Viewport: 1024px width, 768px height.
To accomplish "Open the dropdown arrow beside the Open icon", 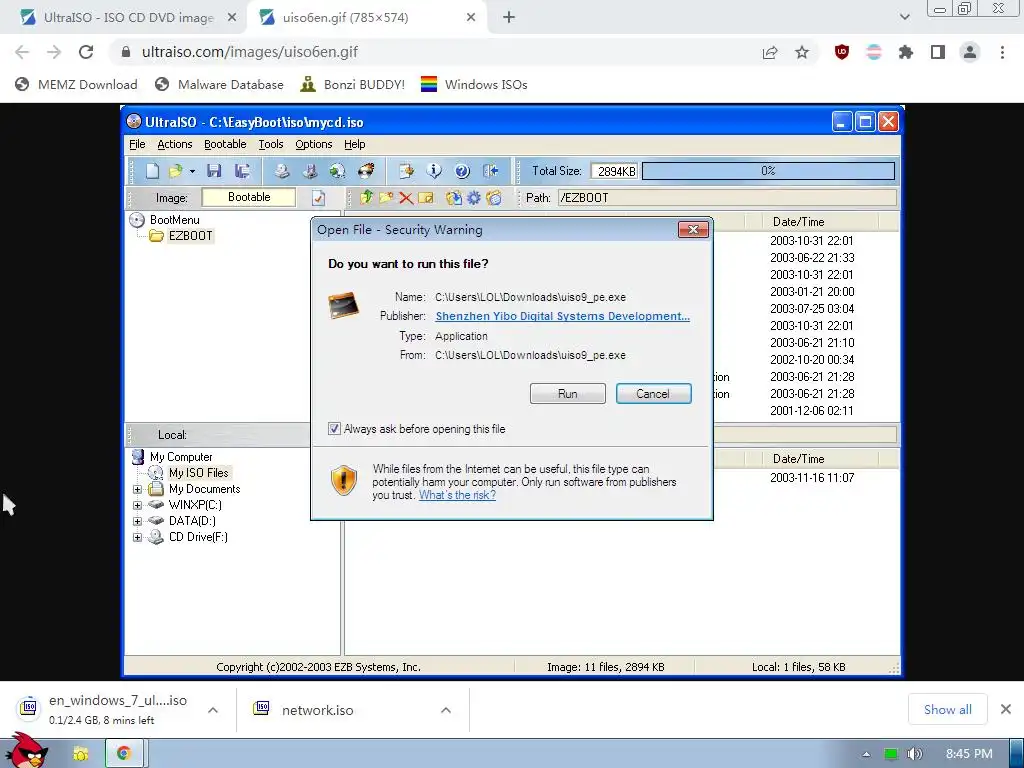I will tap(192, 171).
